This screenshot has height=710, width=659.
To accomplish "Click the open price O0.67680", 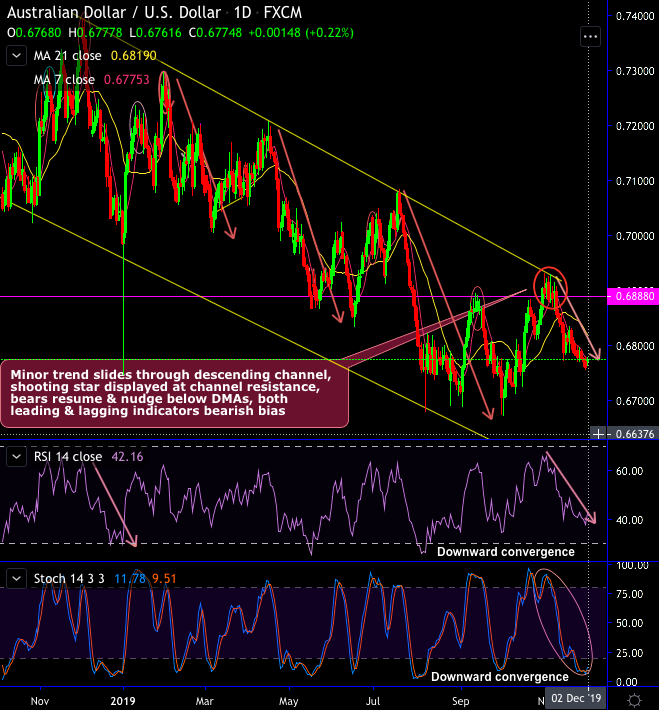I will point(34,33).
